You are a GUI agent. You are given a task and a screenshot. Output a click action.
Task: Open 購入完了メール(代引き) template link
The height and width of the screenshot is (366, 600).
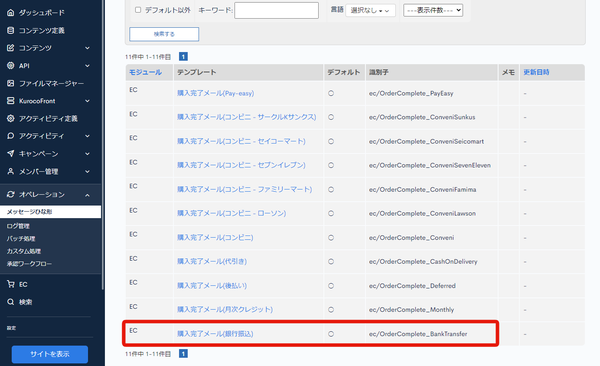pyautogui.click(x=212, y=261)
